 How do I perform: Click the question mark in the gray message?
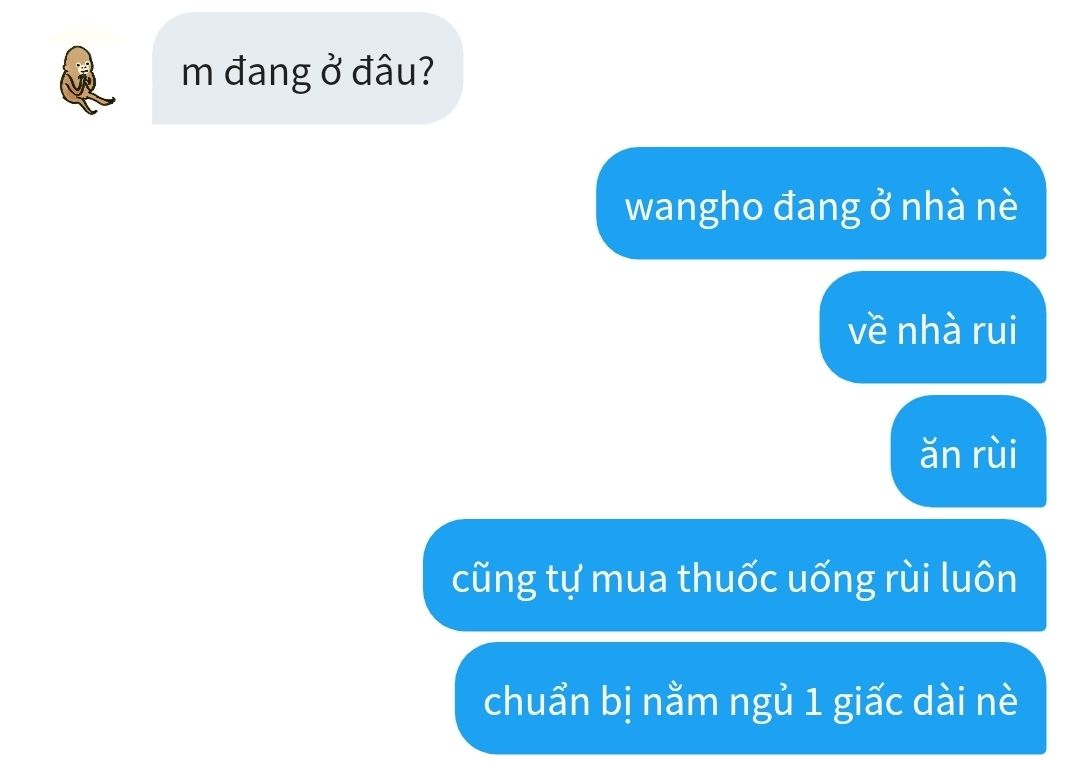pos(426,70)
